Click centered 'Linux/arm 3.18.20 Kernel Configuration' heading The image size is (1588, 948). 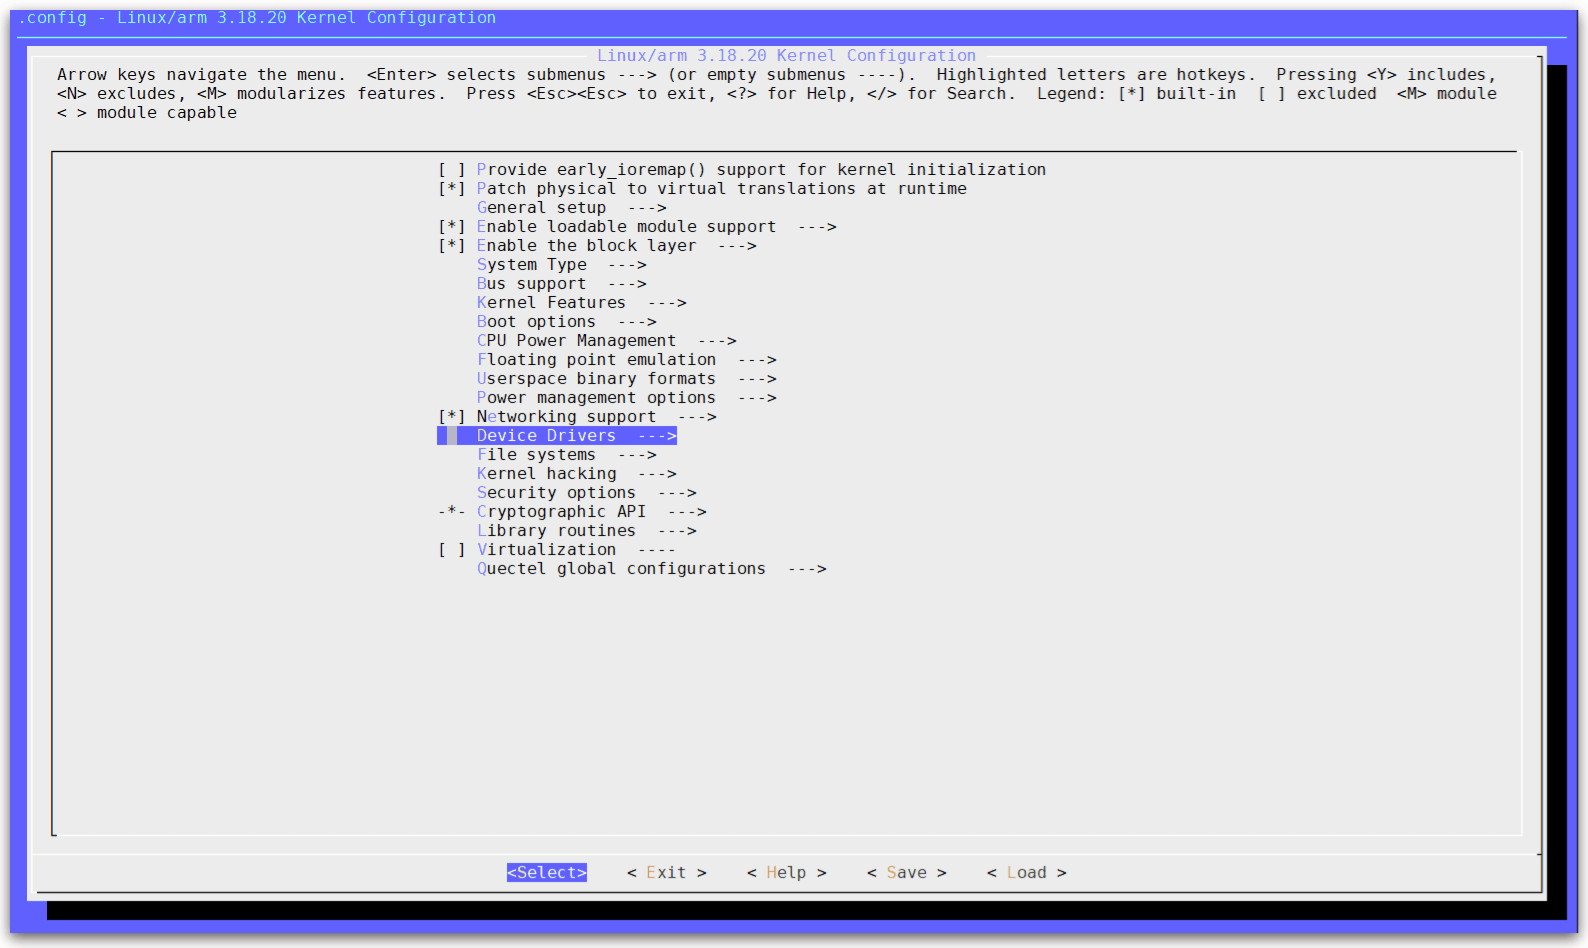787,56
